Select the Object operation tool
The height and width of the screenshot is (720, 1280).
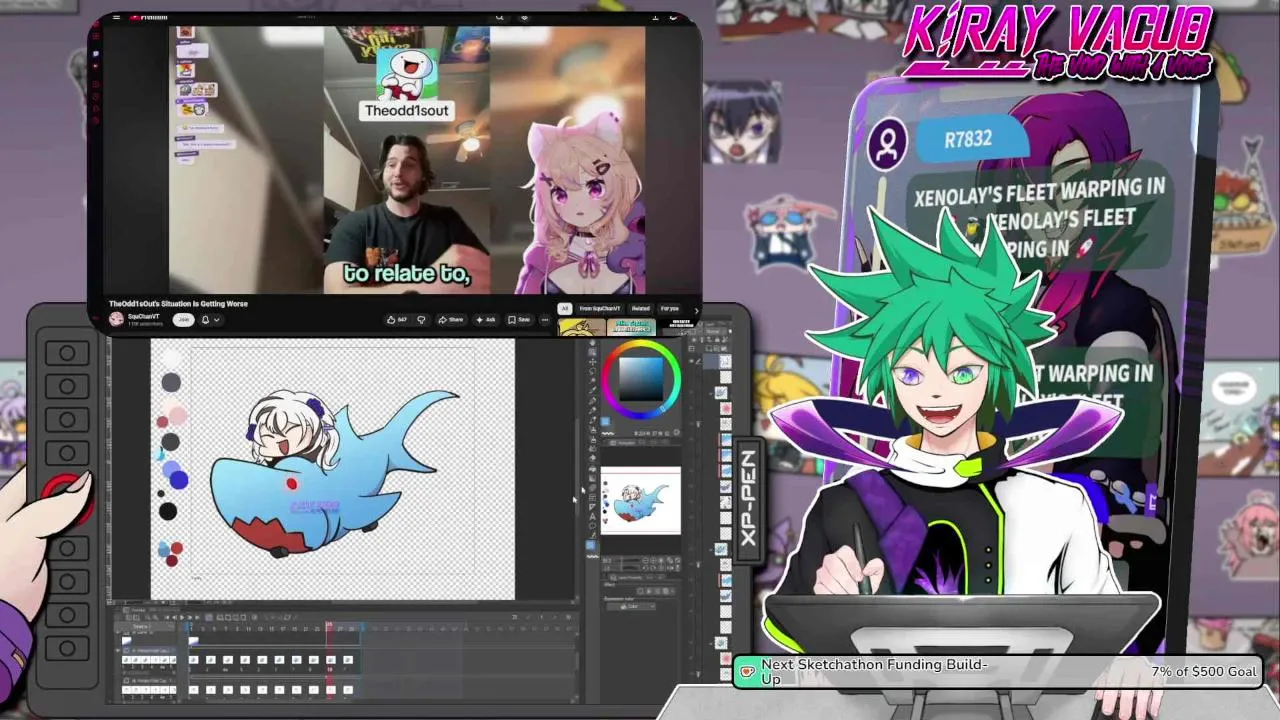tap(592, 352)
